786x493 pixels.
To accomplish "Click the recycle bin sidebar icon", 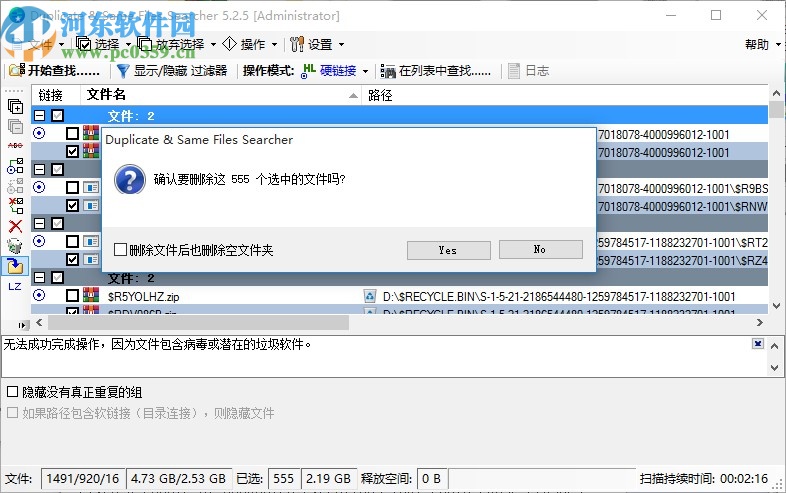I will 15,246.
